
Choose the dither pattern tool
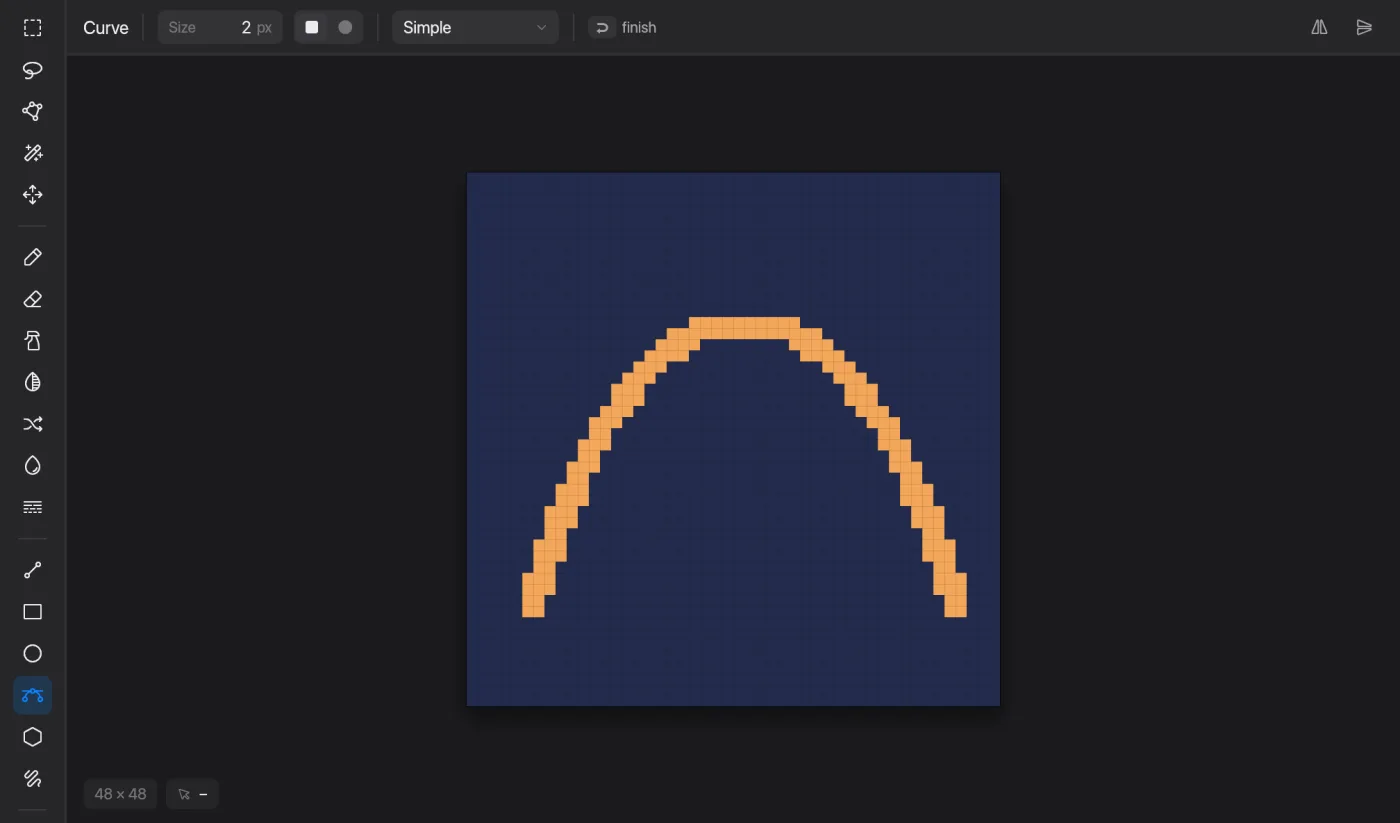click(x=32, y=507)
